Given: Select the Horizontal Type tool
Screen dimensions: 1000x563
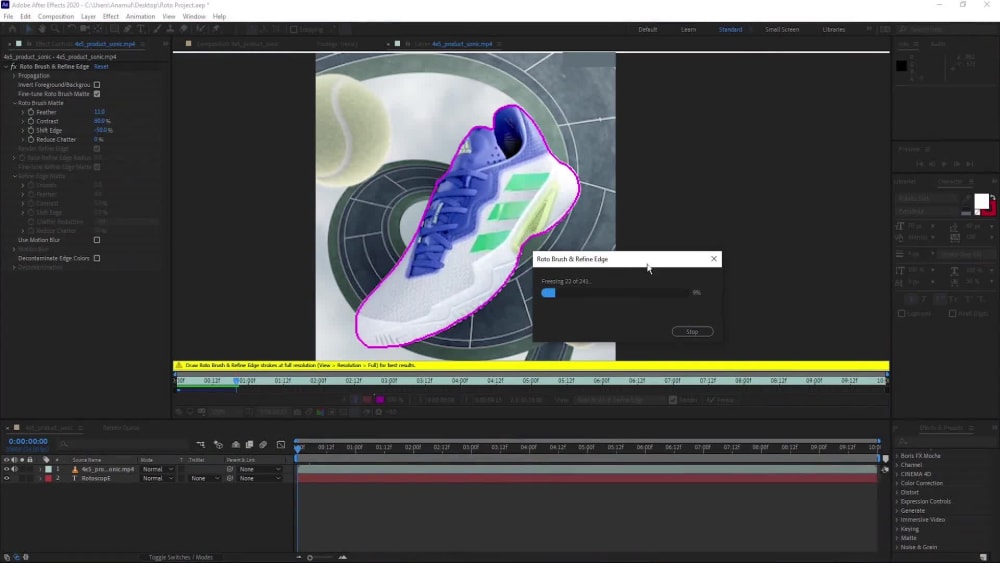Looking at the screenshot, I should [x=142, y=29].
